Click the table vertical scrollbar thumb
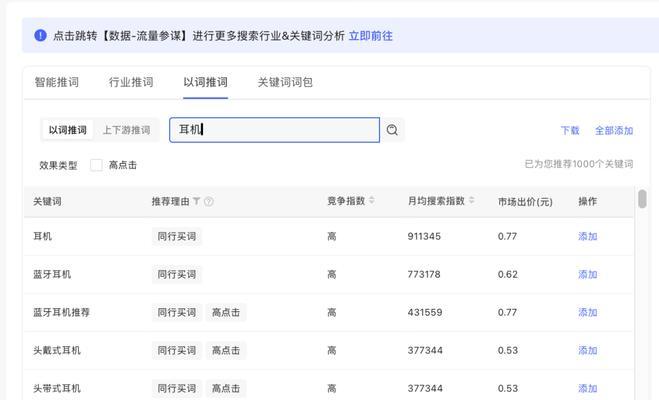The width and height of the screenshot is (659, 400). point(642,199)
